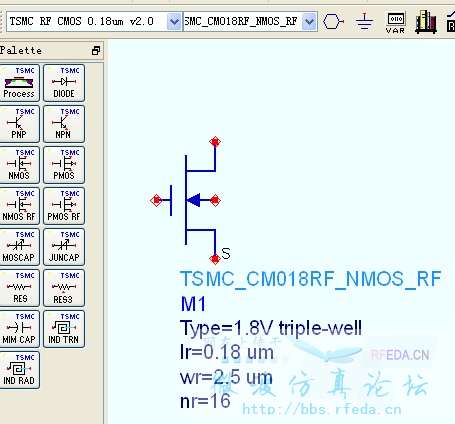The height and width of the screenshot is (424, 455).
Task: Choose the TSMC RES resistor
Action: click(x=19, y=288)
